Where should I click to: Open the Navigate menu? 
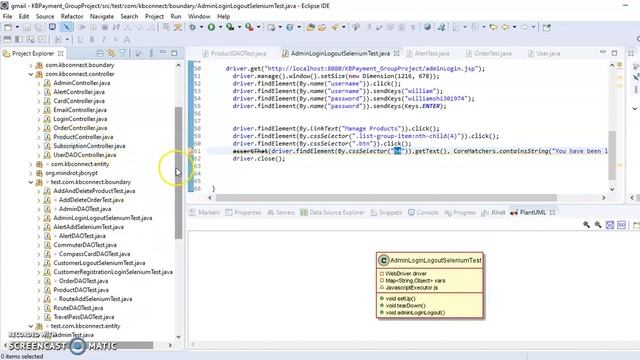pos(102,16)
